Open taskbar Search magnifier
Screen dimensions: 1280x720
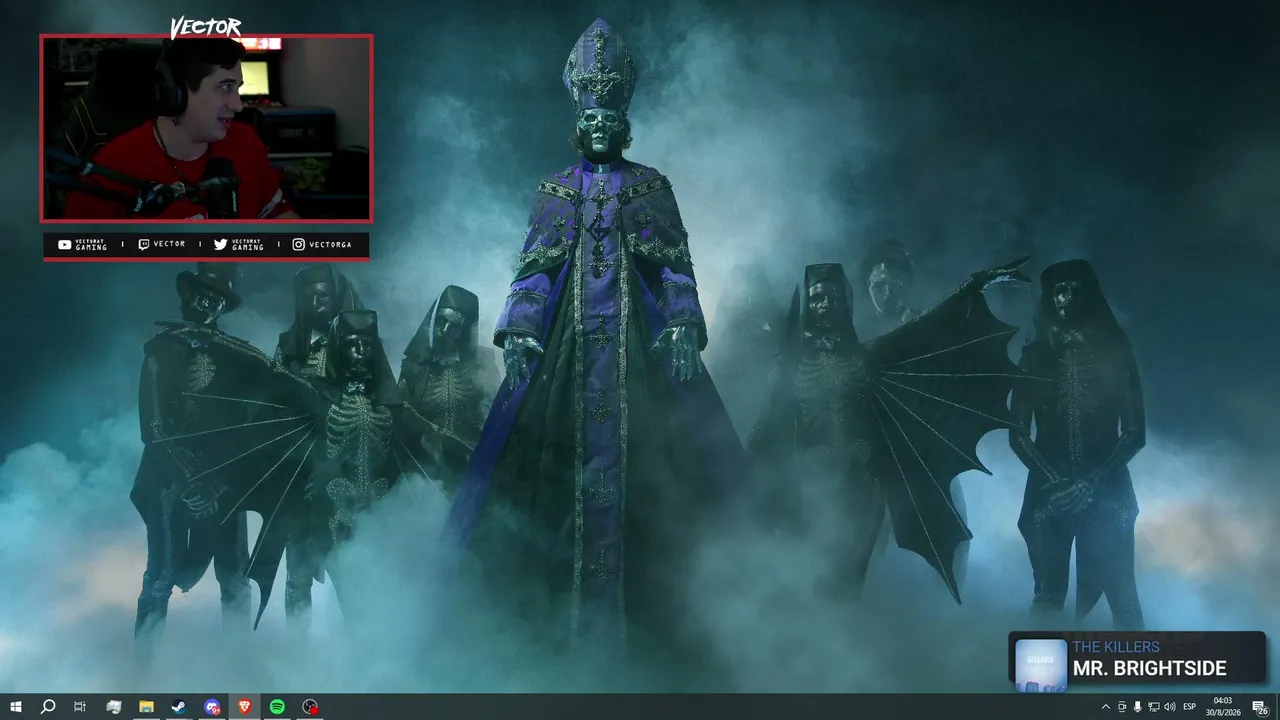coord(48,707)
